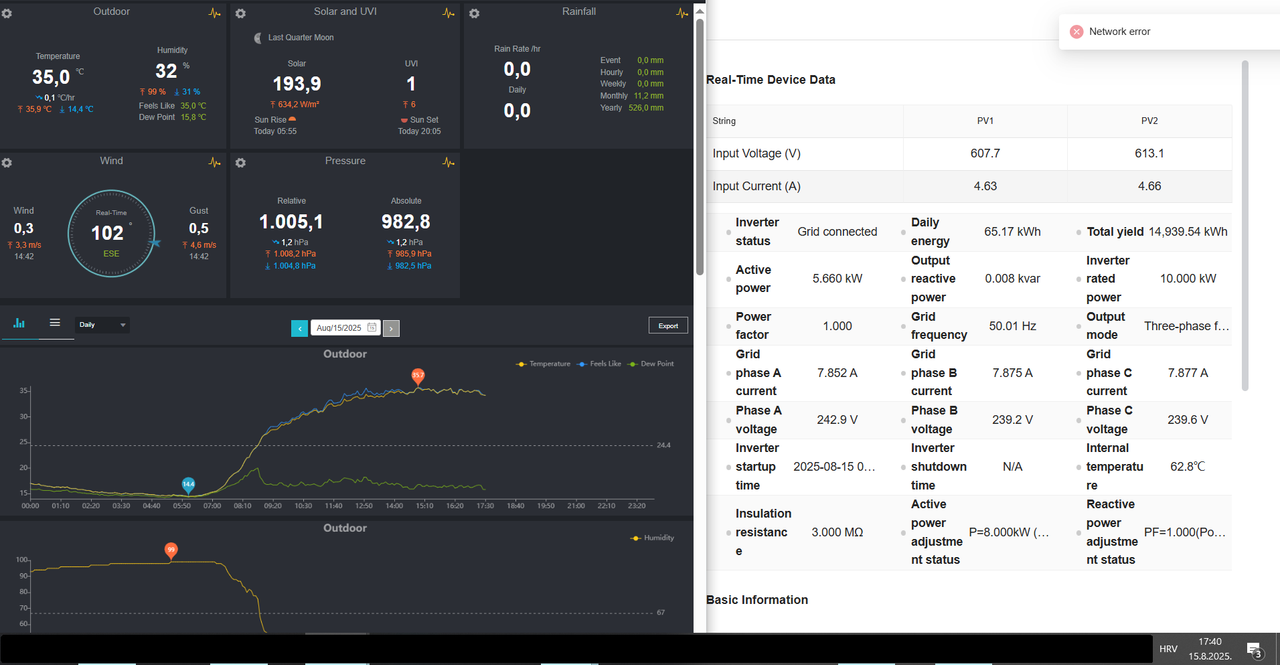
Task: Click the wind gust value 0,5
Action: [199, 229]
